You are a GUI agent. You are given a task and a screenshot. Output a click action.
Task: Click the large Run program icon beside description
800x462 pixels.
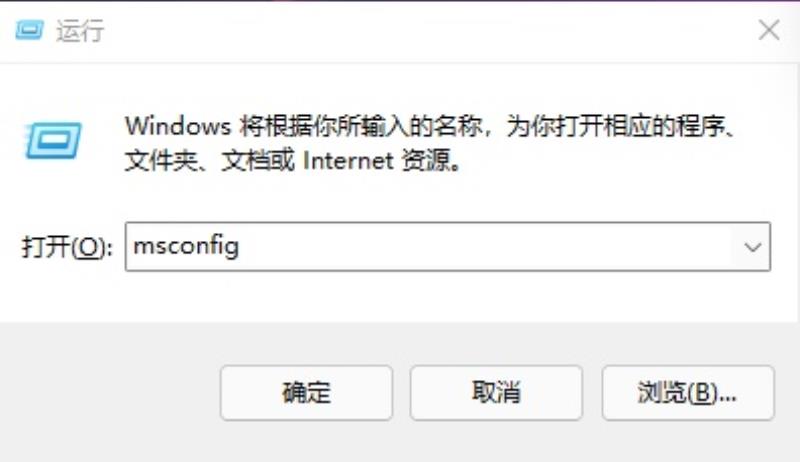(x=53, y=140)
